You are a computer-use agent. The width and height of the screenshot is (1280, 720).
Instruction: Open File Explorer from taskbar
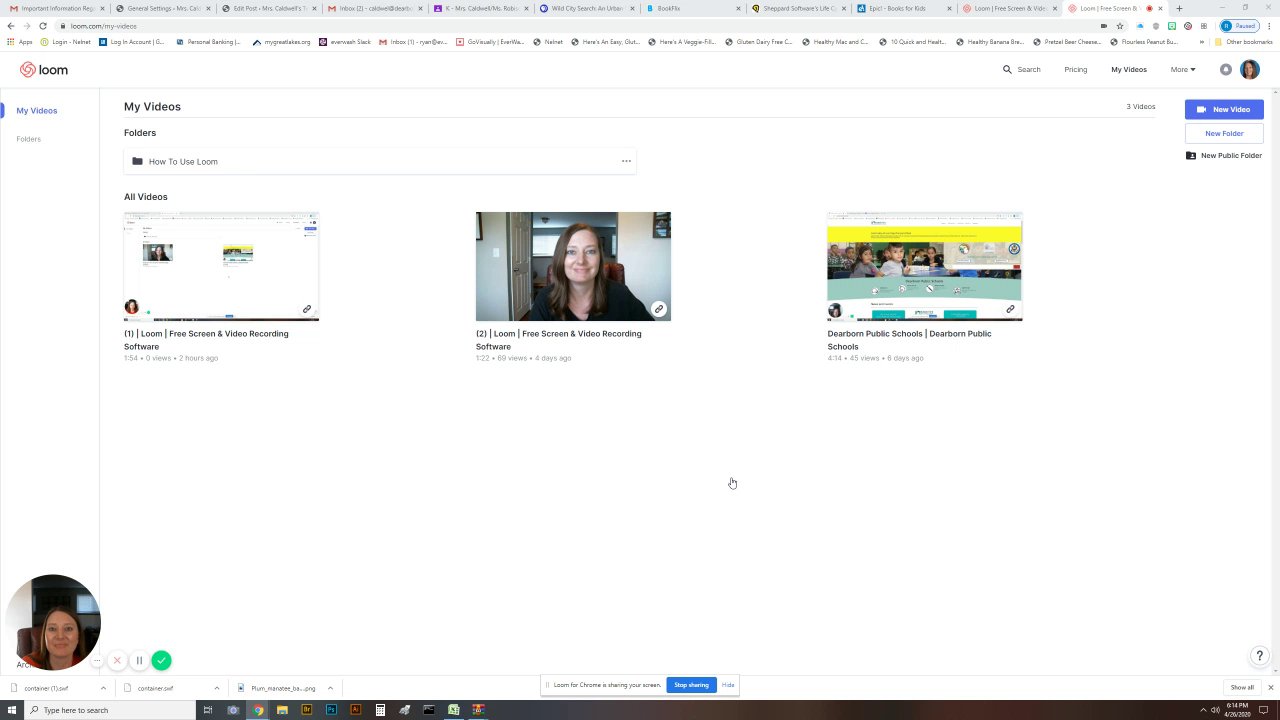click(x=282, y=710)
